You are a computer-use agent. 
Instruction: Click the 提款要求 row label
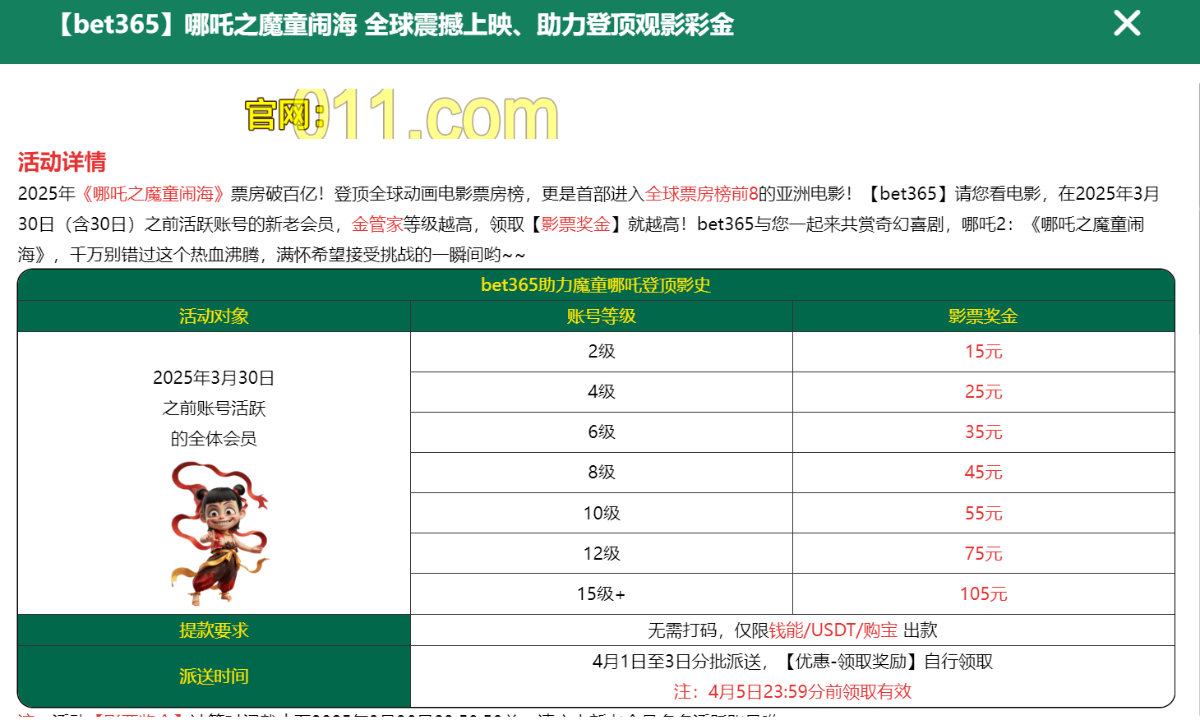(214, 630)
